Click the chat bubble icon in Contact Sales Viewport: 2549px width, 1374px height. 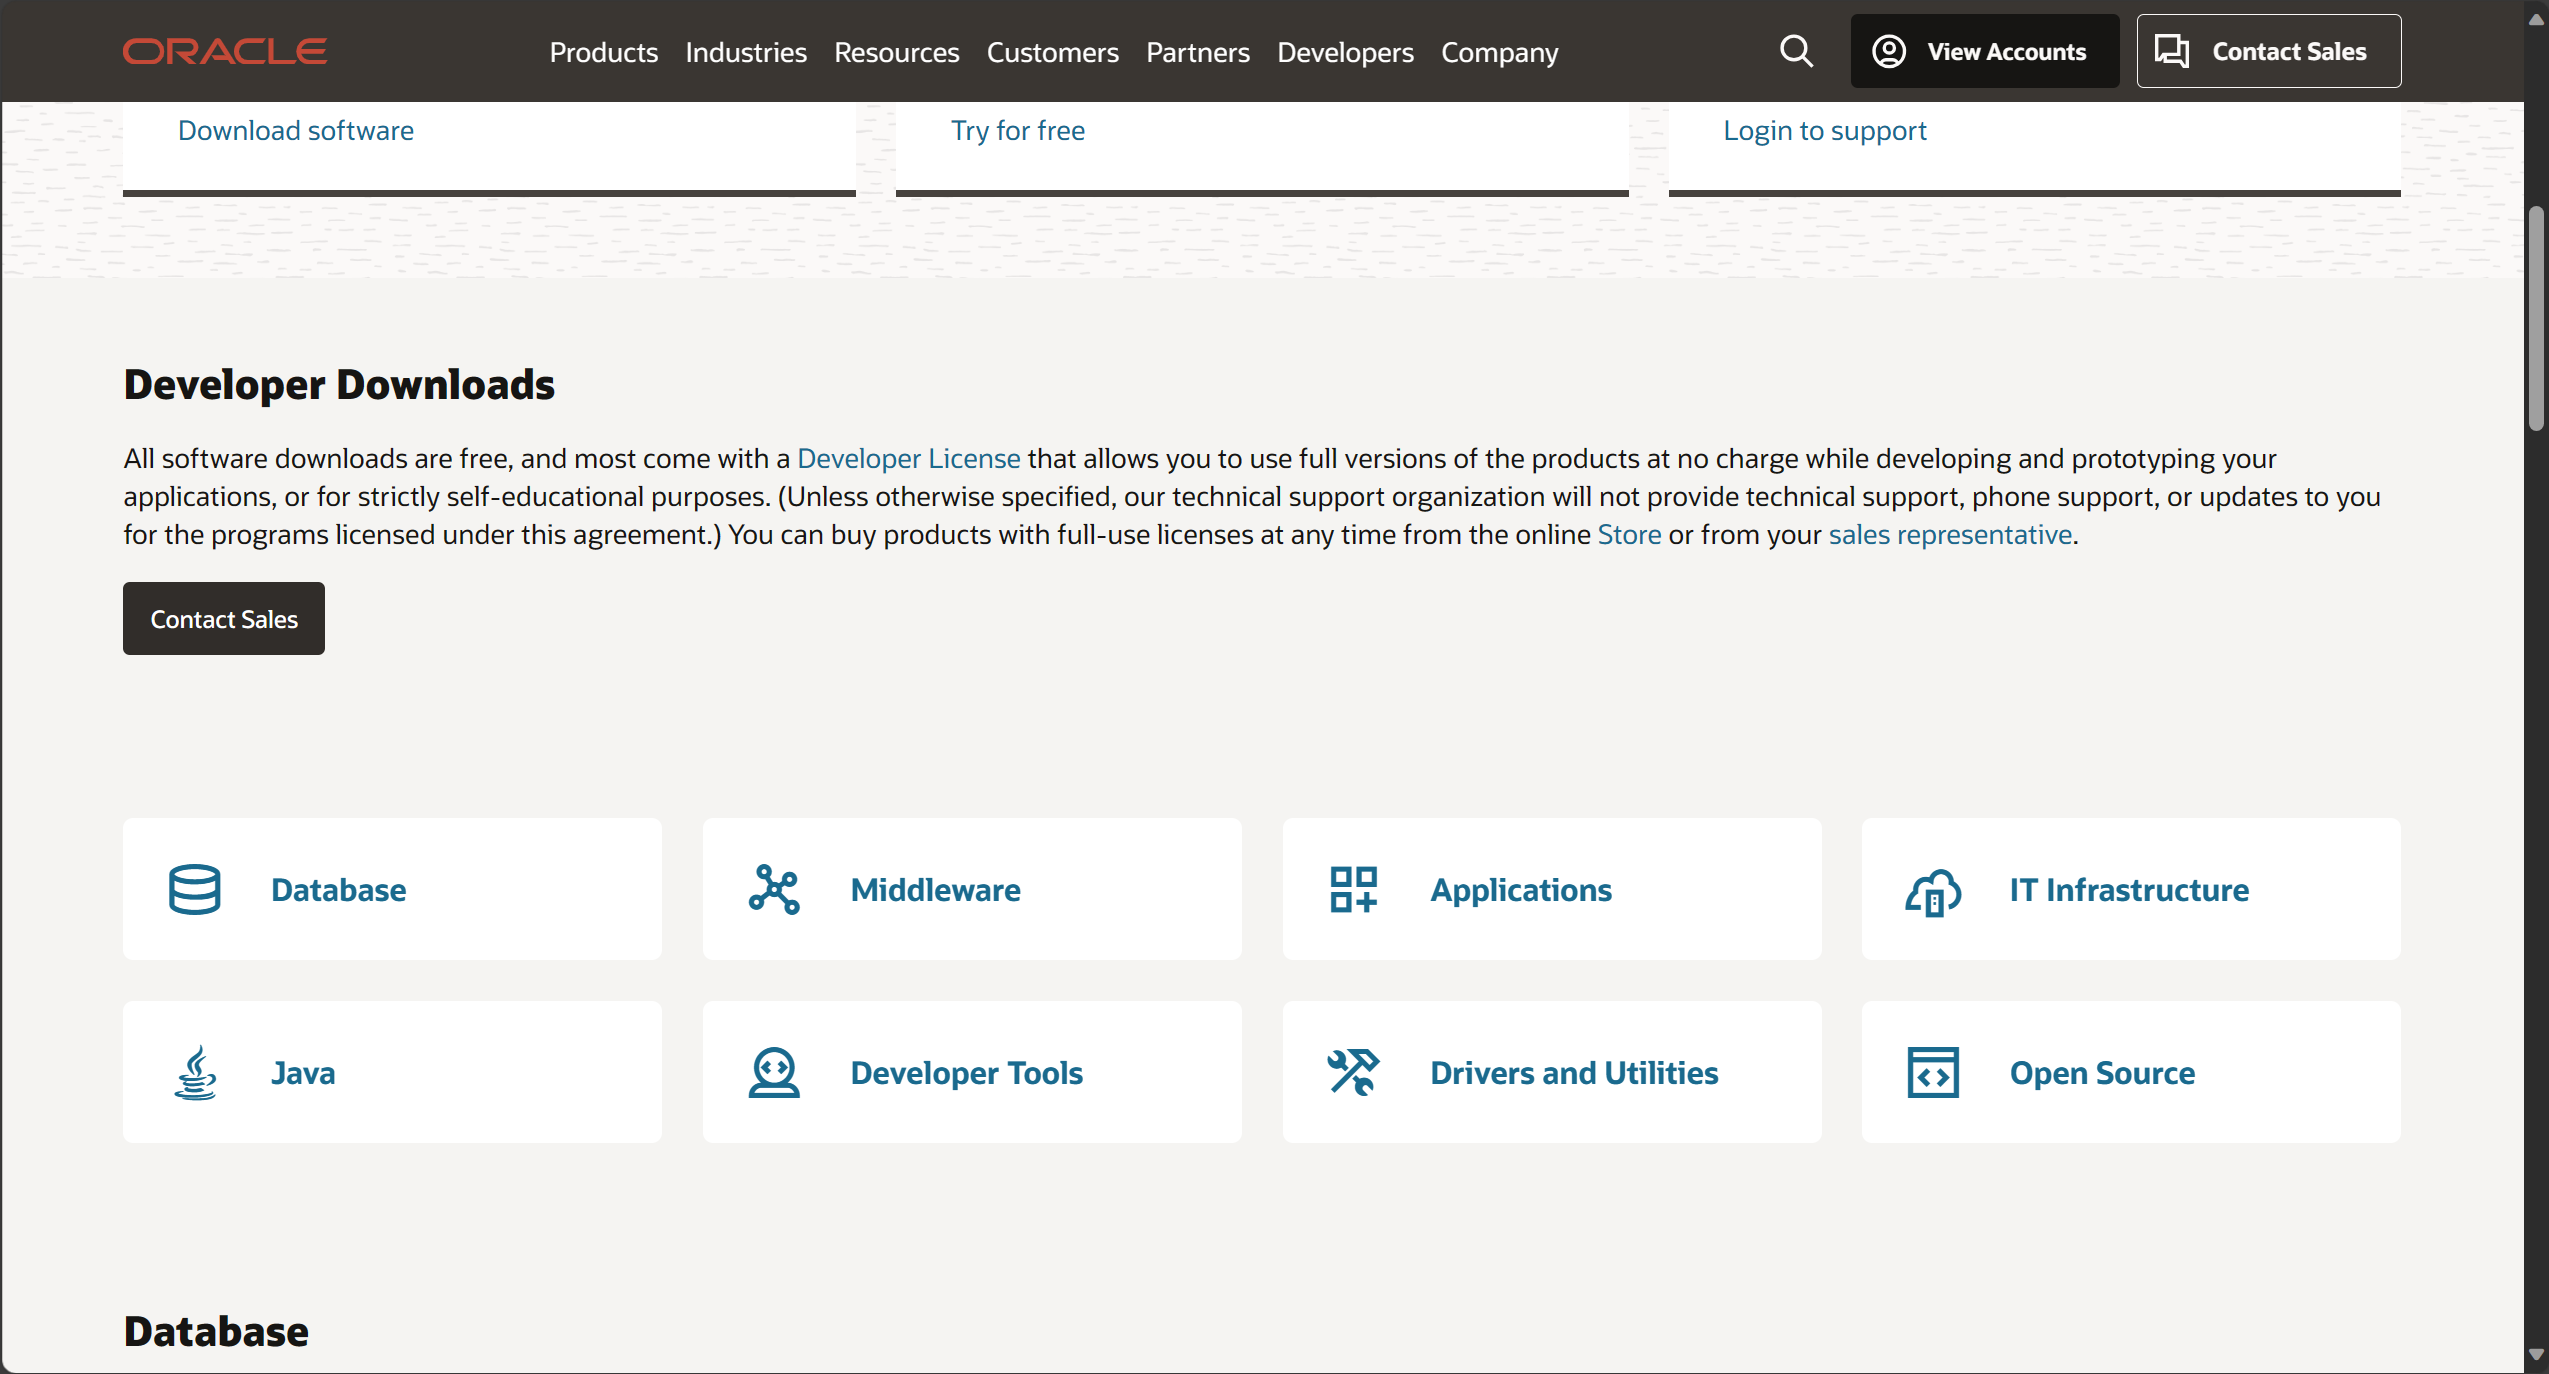(x=2172, y=51)
